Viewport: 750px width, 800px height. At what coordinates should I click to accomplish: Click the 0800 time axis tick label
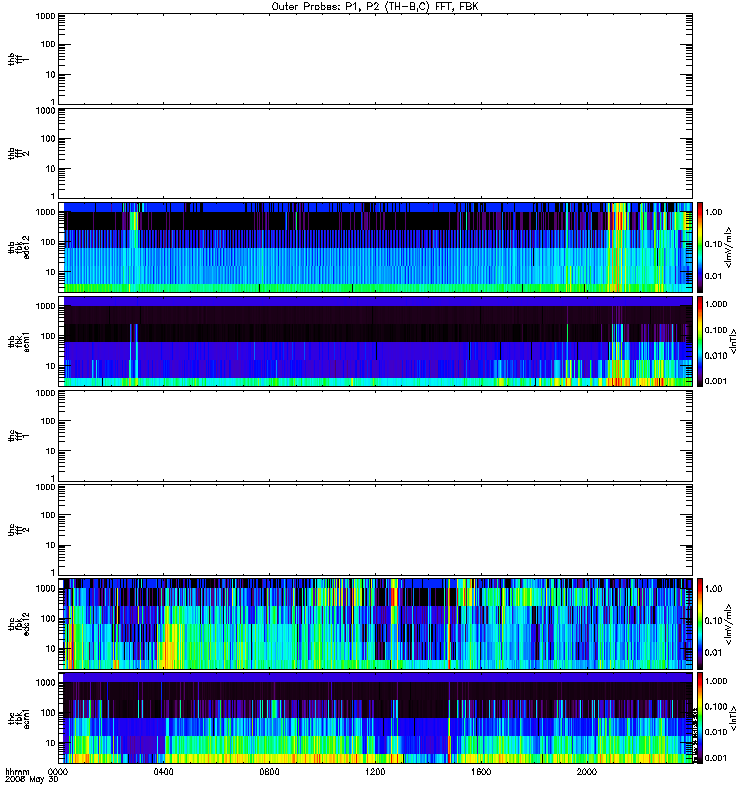coord(269,772)
